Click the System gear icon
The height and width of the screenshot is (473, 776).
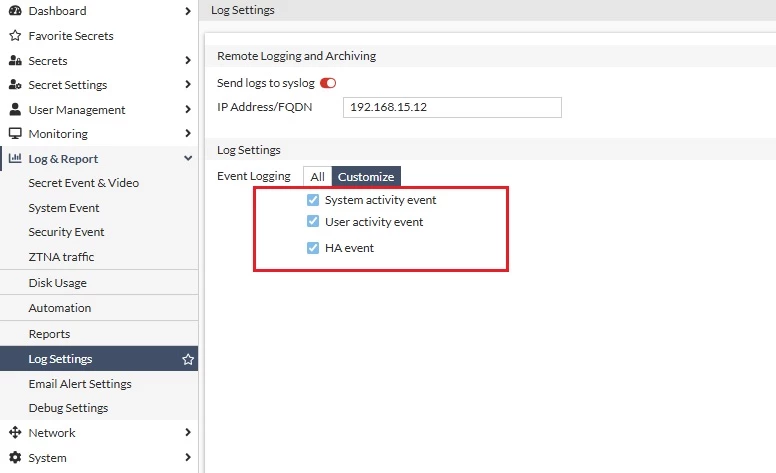15,457
